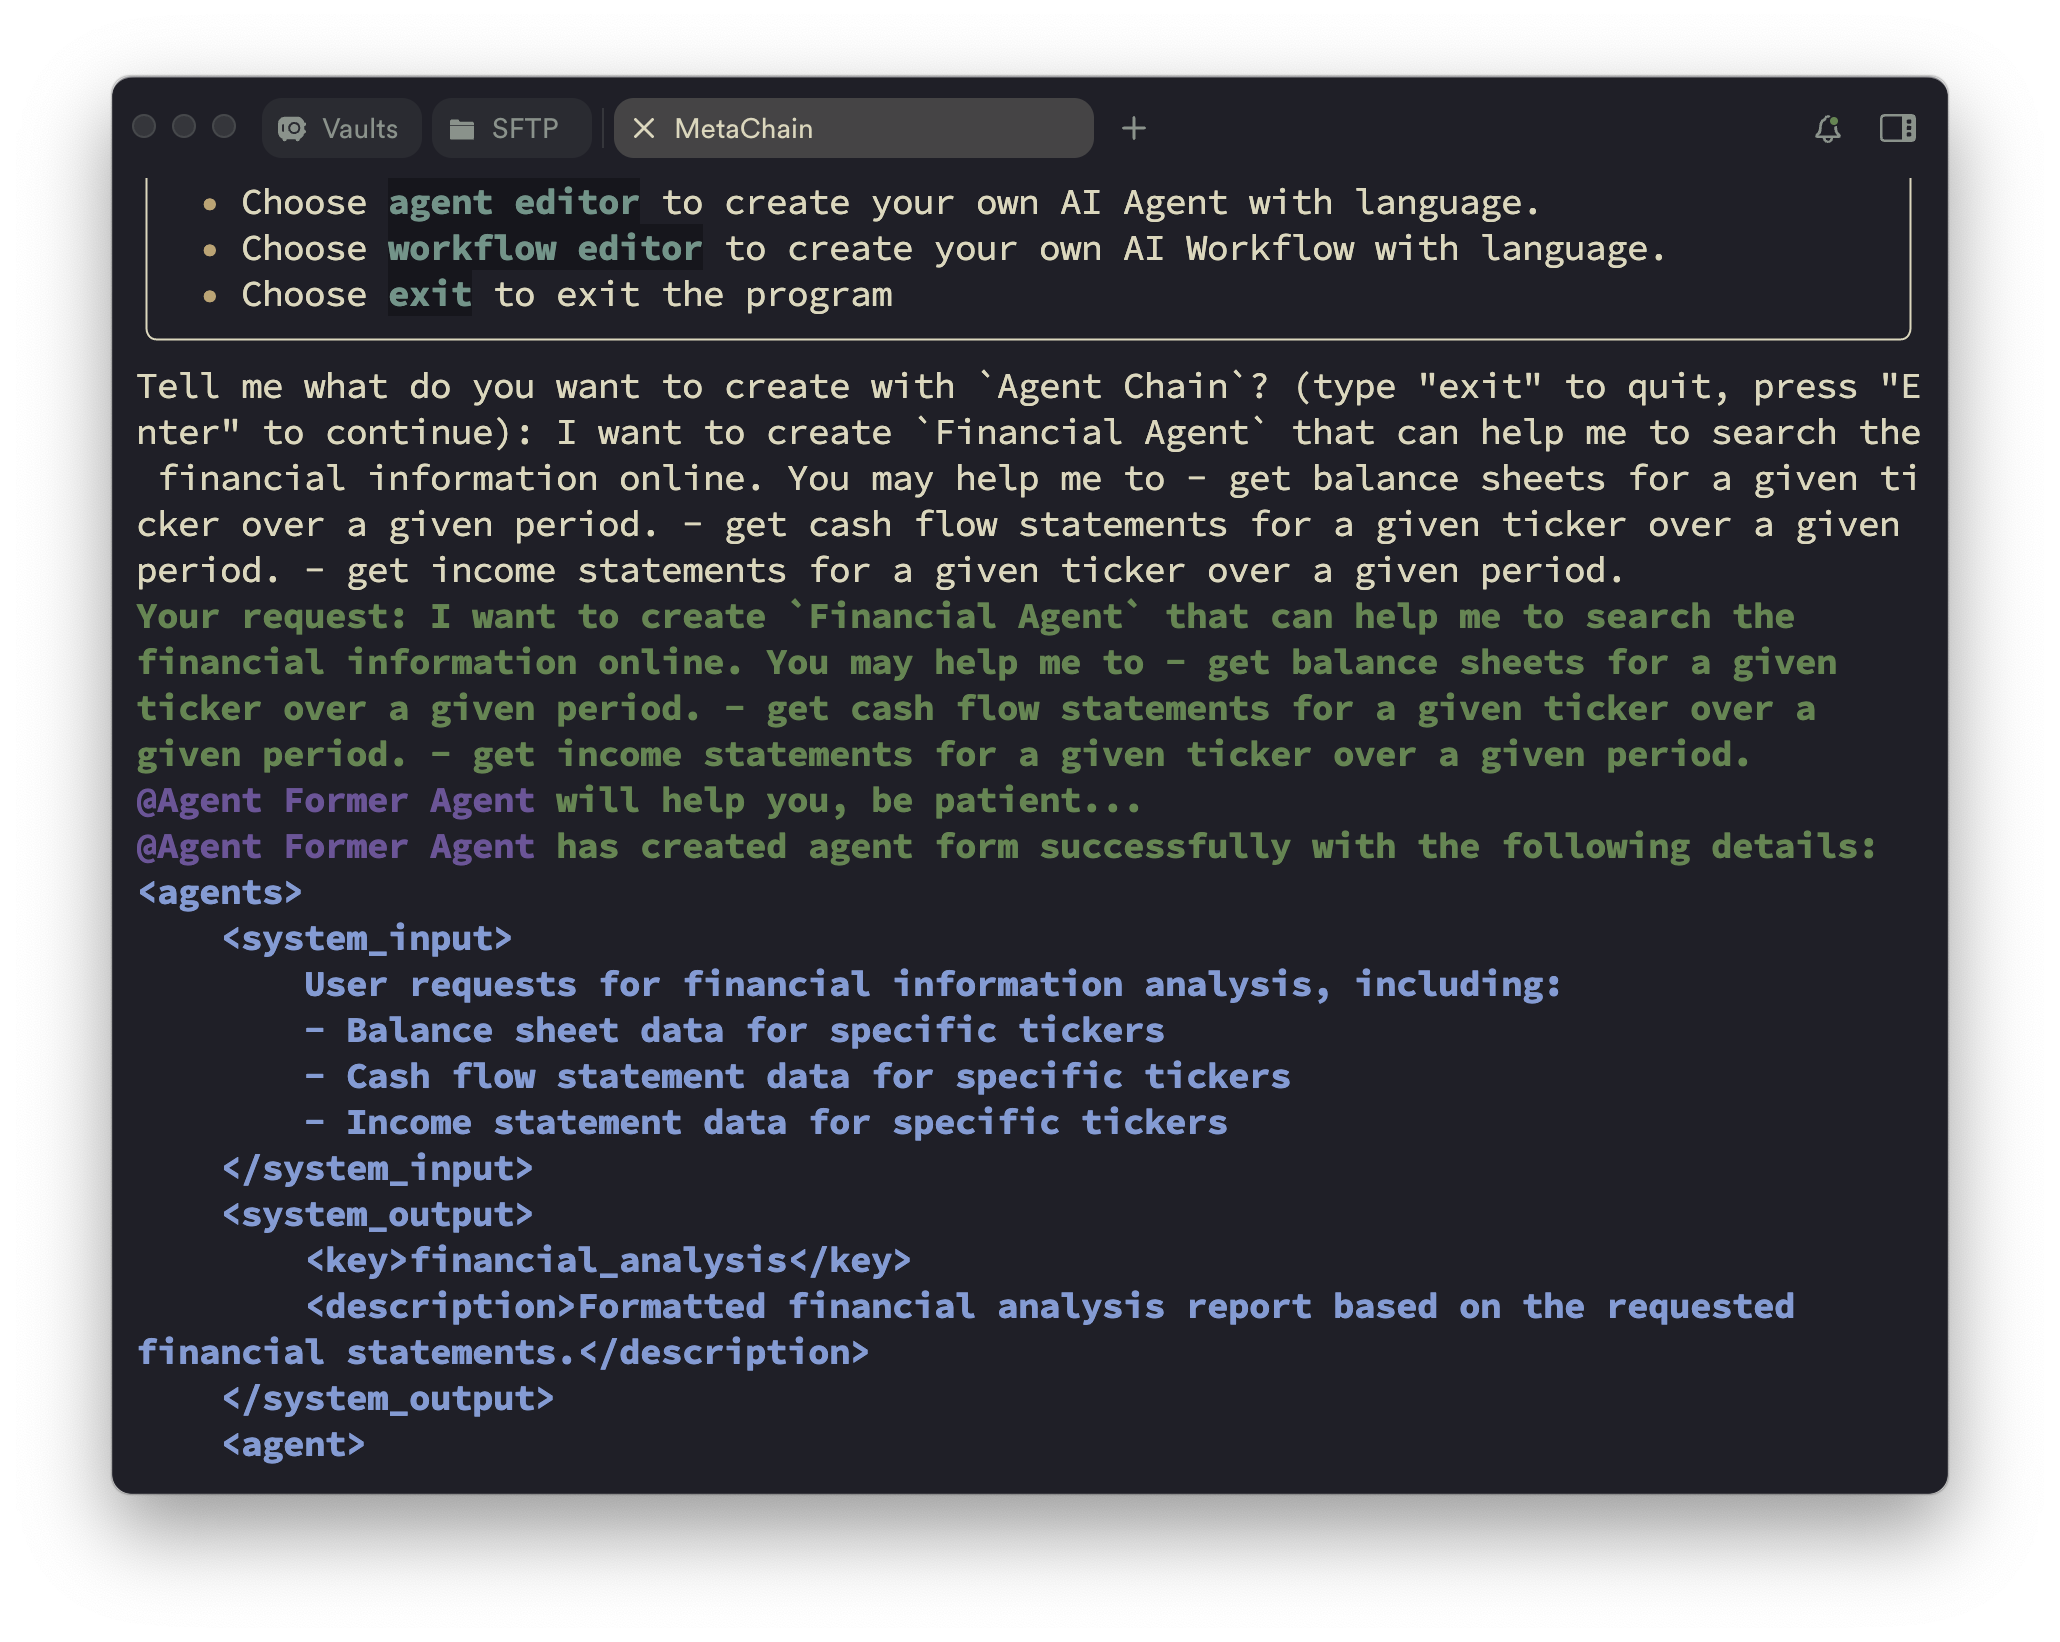Click the window's leftmost close button
This screenshot has width=2060, height=1642.
[x=145, y=127]
